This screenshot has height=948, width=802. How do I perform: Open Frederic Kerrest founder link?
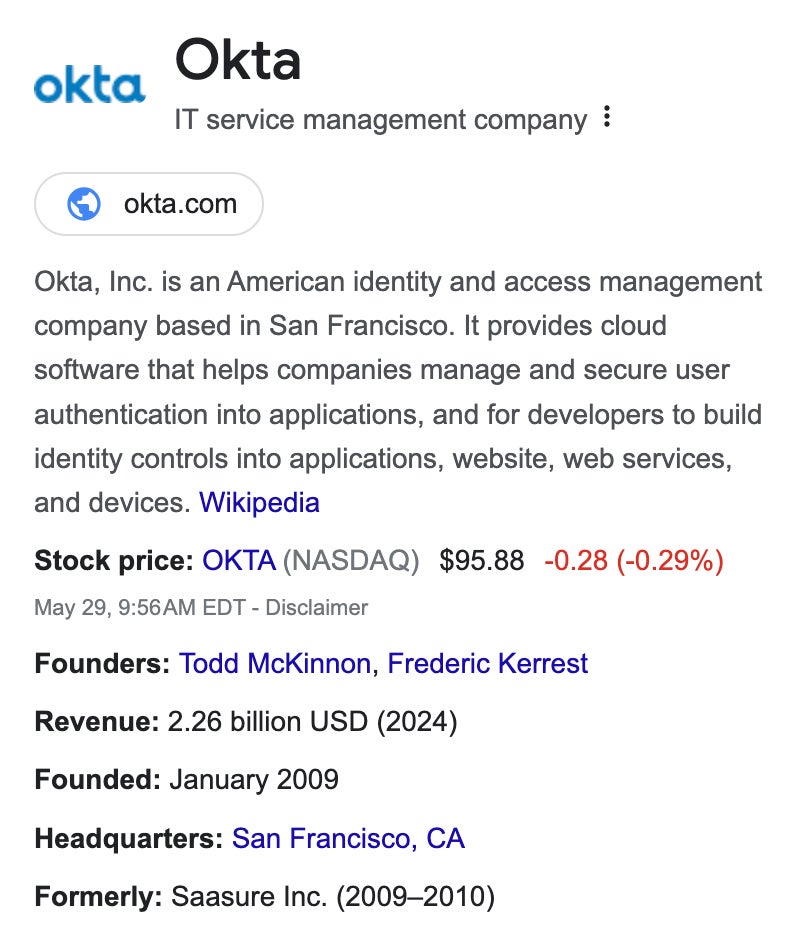[487, 663]
